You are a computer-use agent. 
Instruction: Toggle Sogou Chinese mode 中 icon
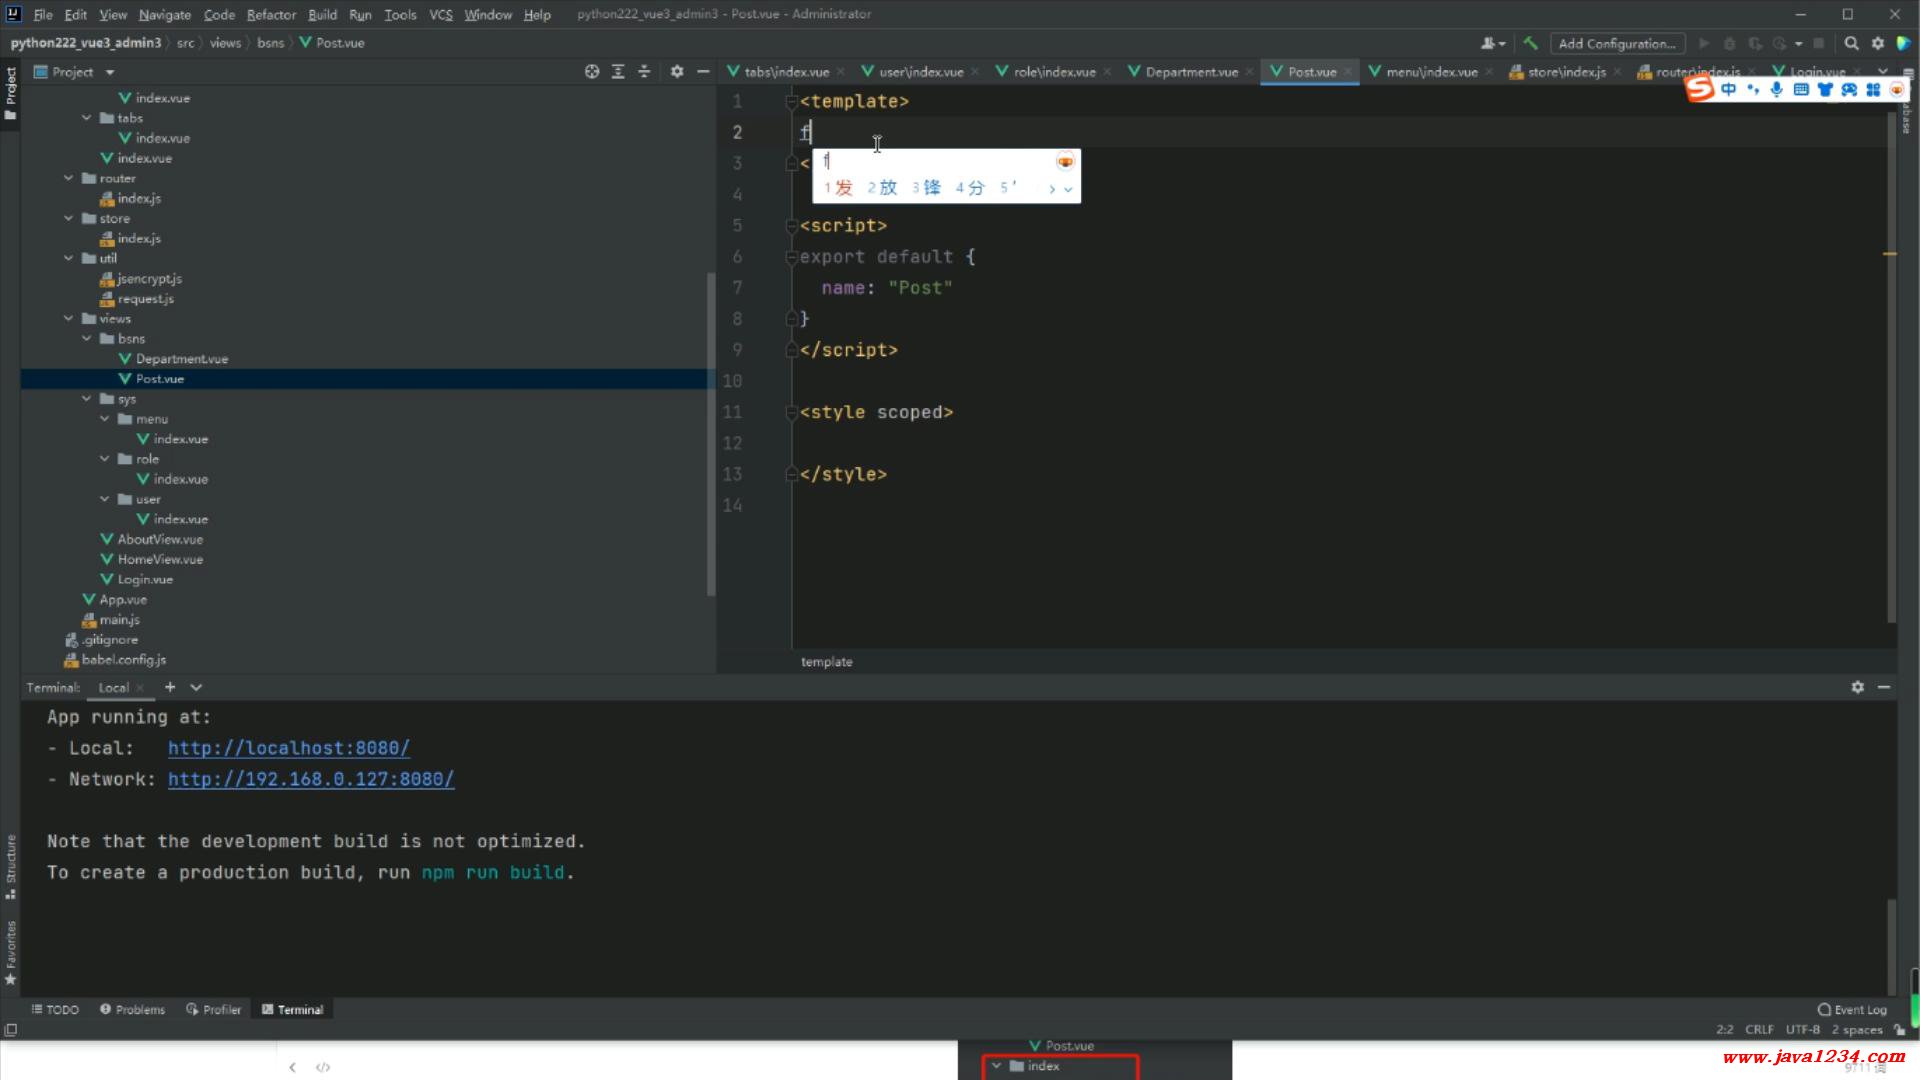[1728, 89]
